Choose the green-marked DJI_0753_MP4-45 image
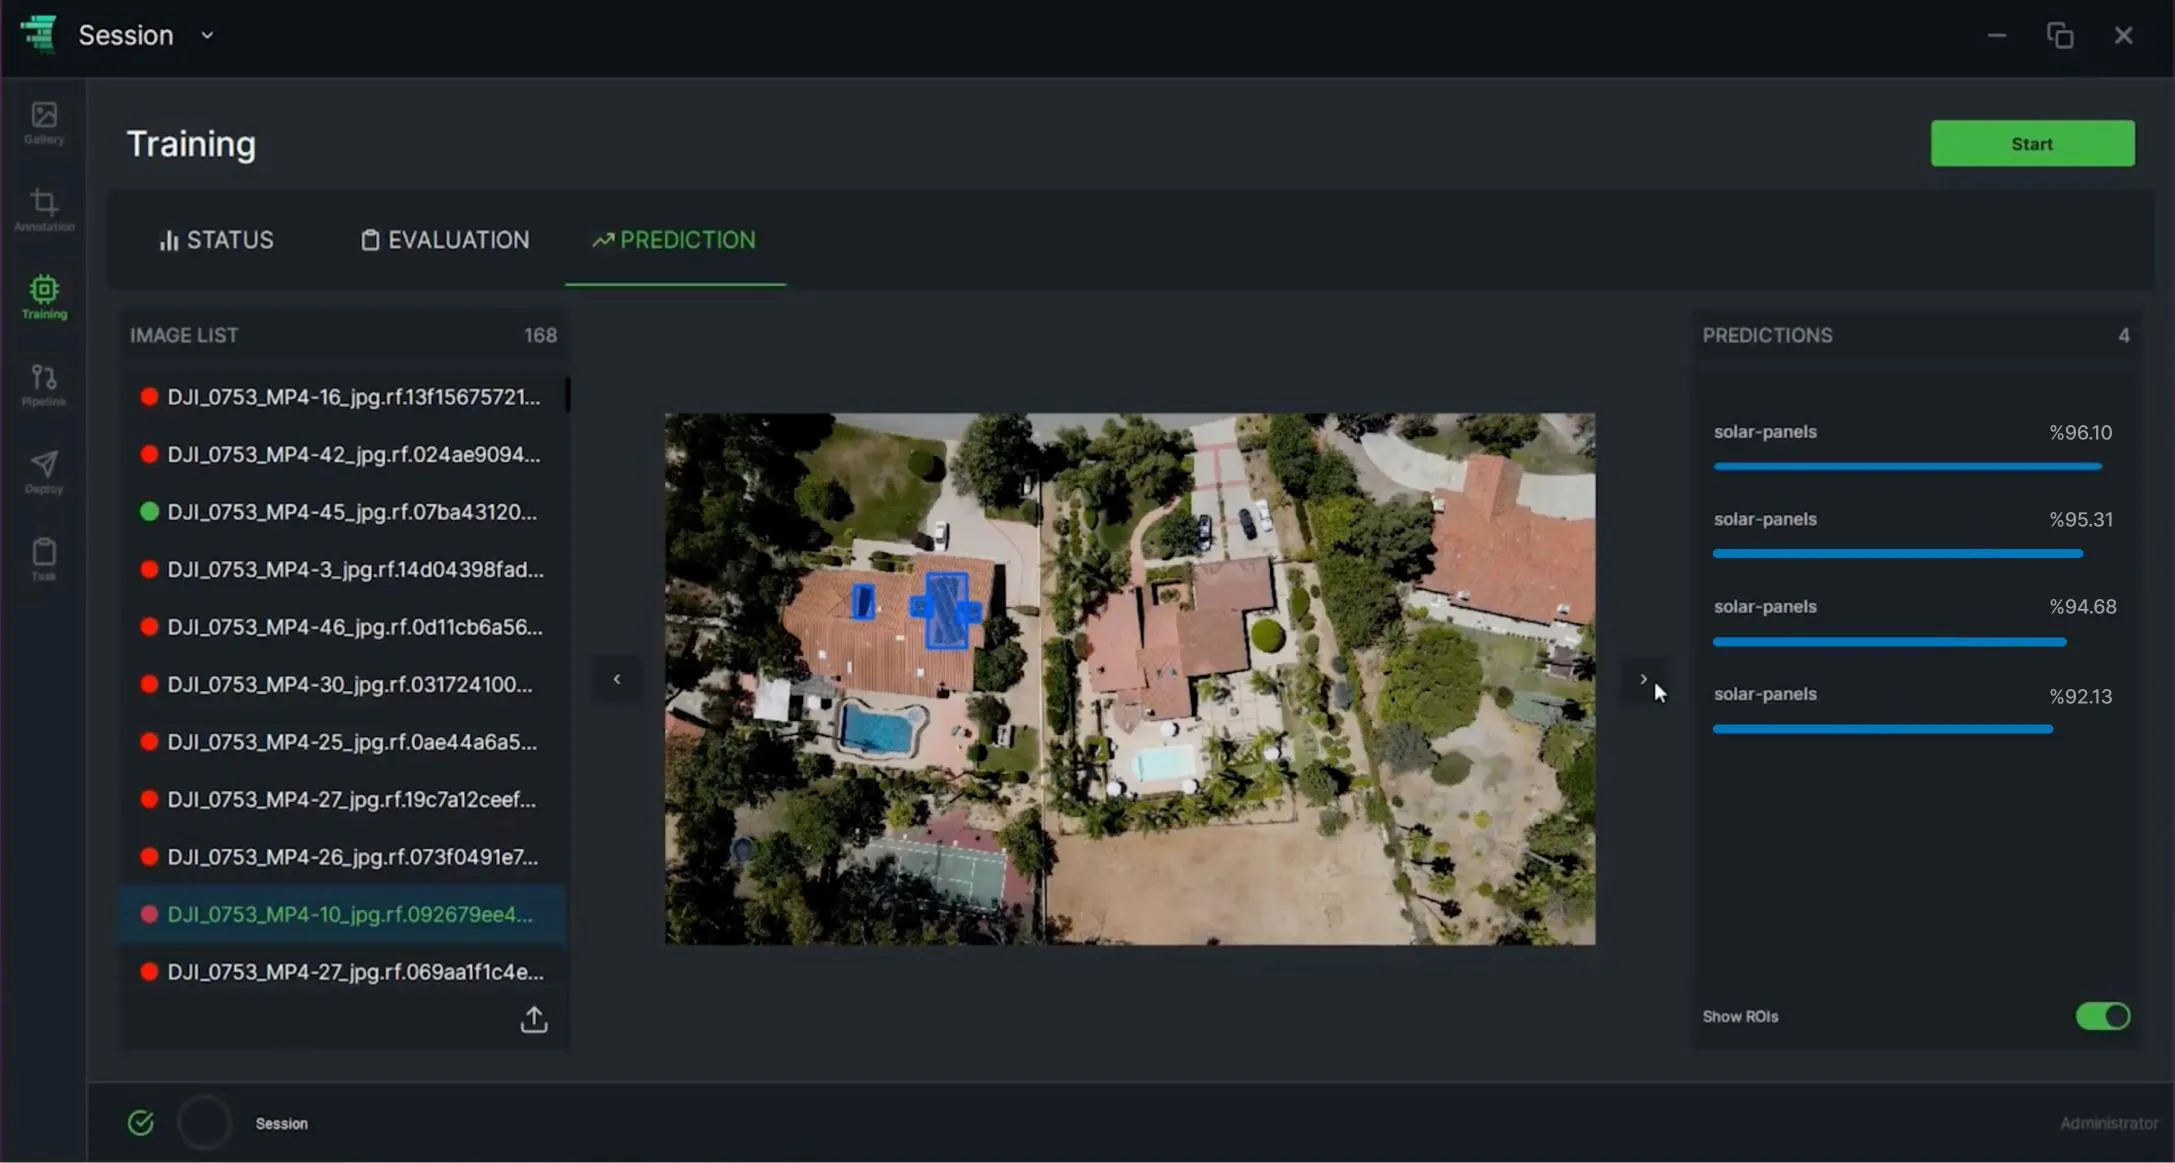2175x1163 pixels. click(342, 512)
